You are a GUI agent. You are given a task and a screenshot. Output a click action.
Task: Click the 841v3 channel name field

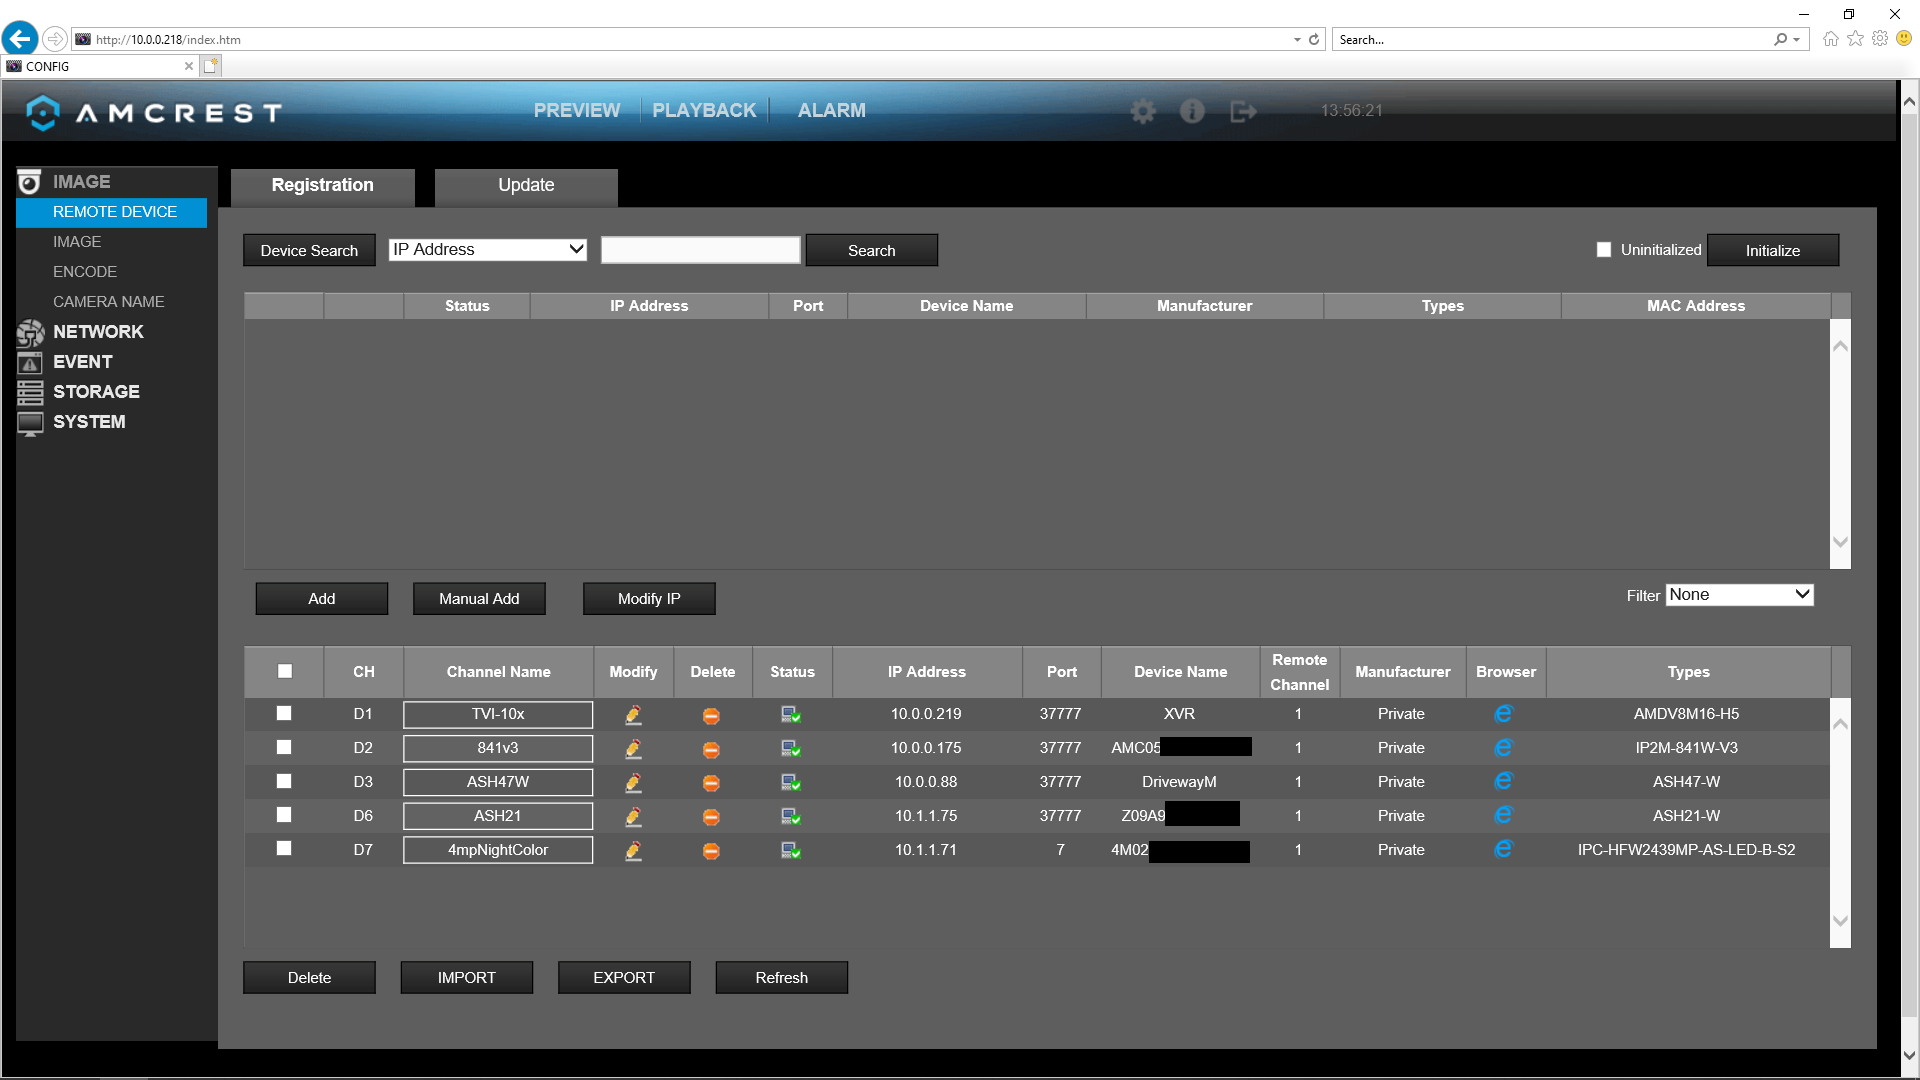coord(498,748)
